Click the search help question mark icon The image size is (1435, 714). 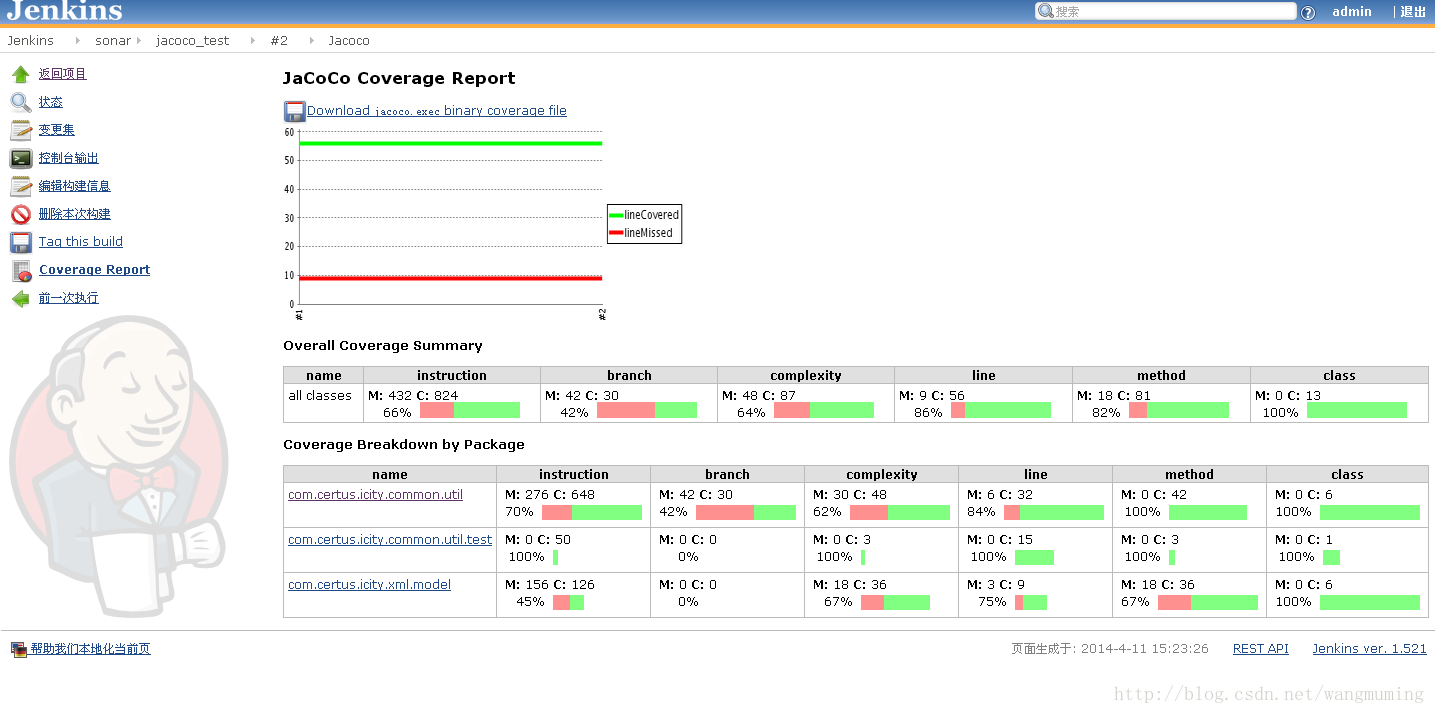tap(1308, 12)
